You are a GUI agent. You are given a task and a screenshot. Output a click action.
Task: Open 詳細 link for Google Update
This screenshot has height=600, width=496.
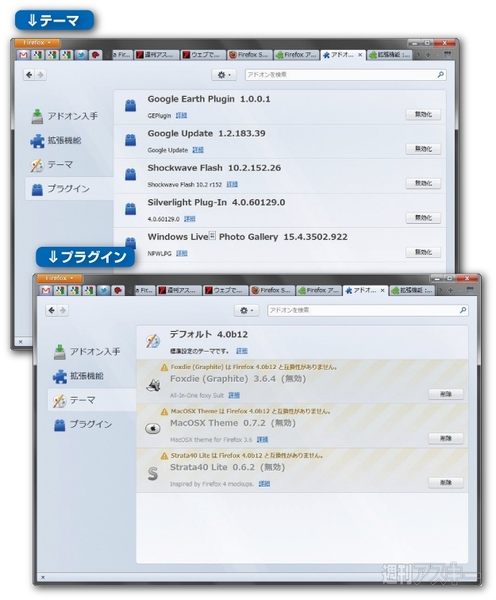[x=198, y=150]
